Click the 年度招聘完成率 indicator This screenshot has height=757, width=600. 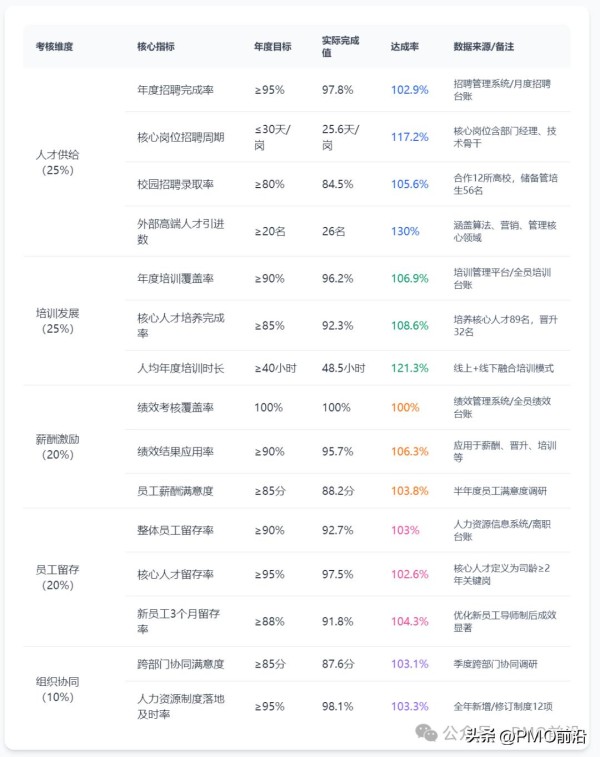(175, 90)
